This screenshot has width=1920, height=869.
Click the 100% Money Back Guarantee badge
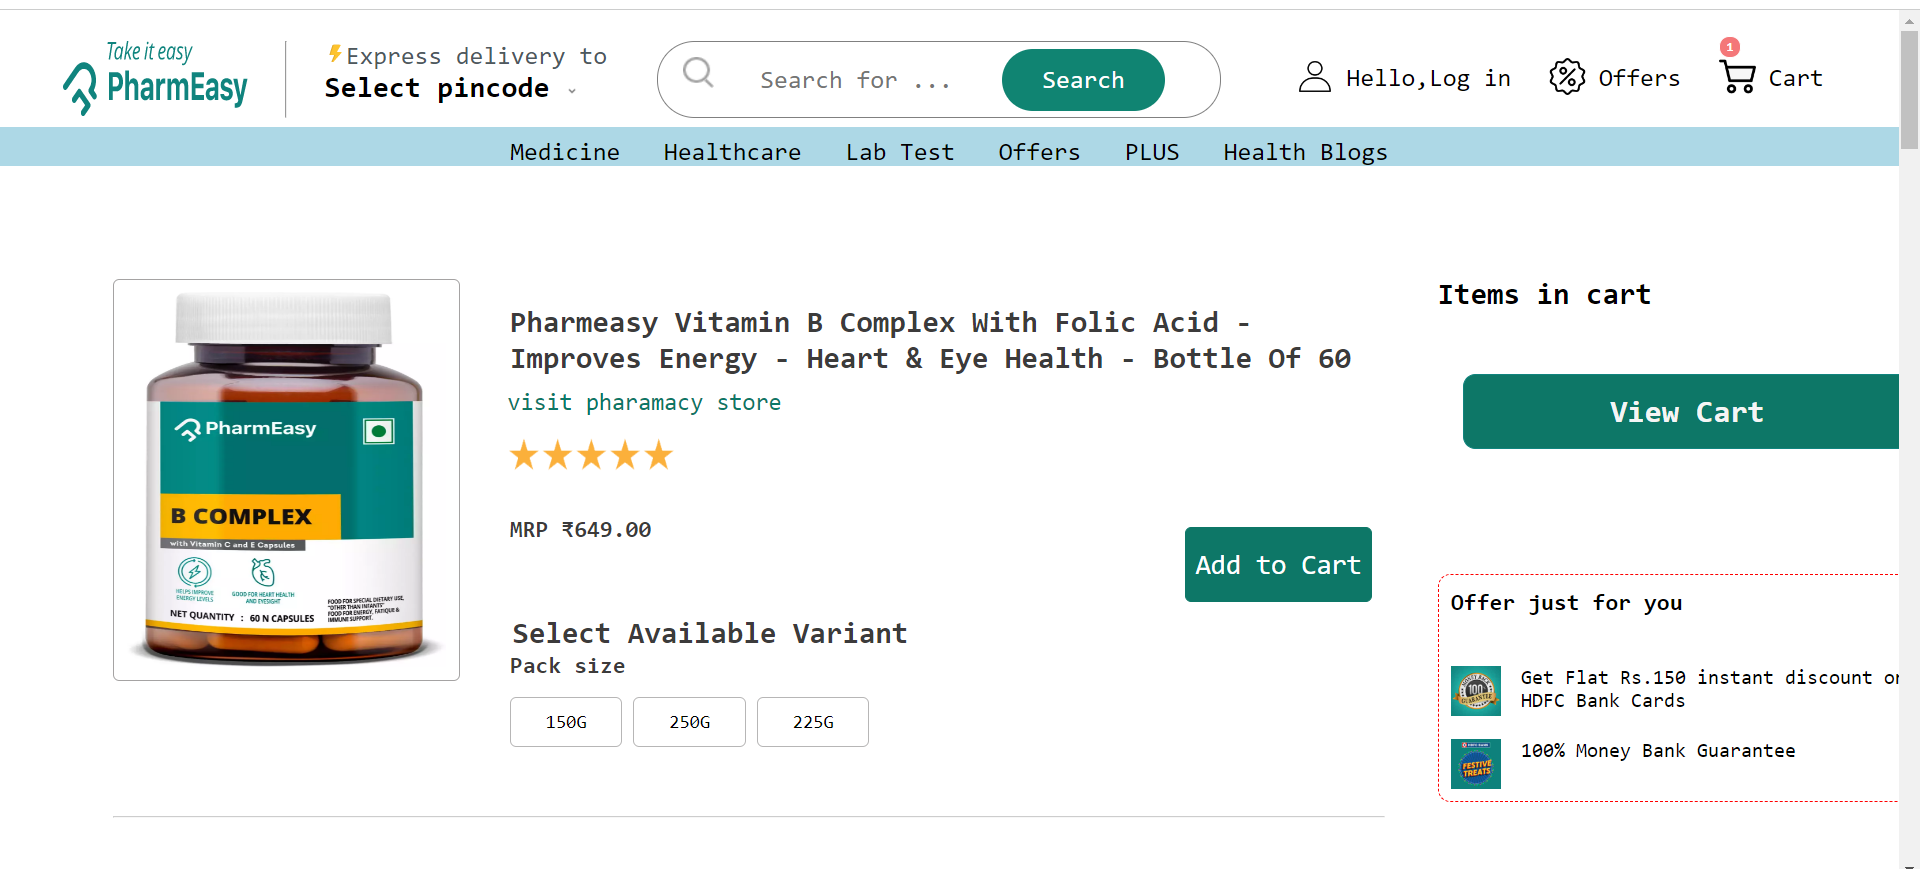(1476, 691)
